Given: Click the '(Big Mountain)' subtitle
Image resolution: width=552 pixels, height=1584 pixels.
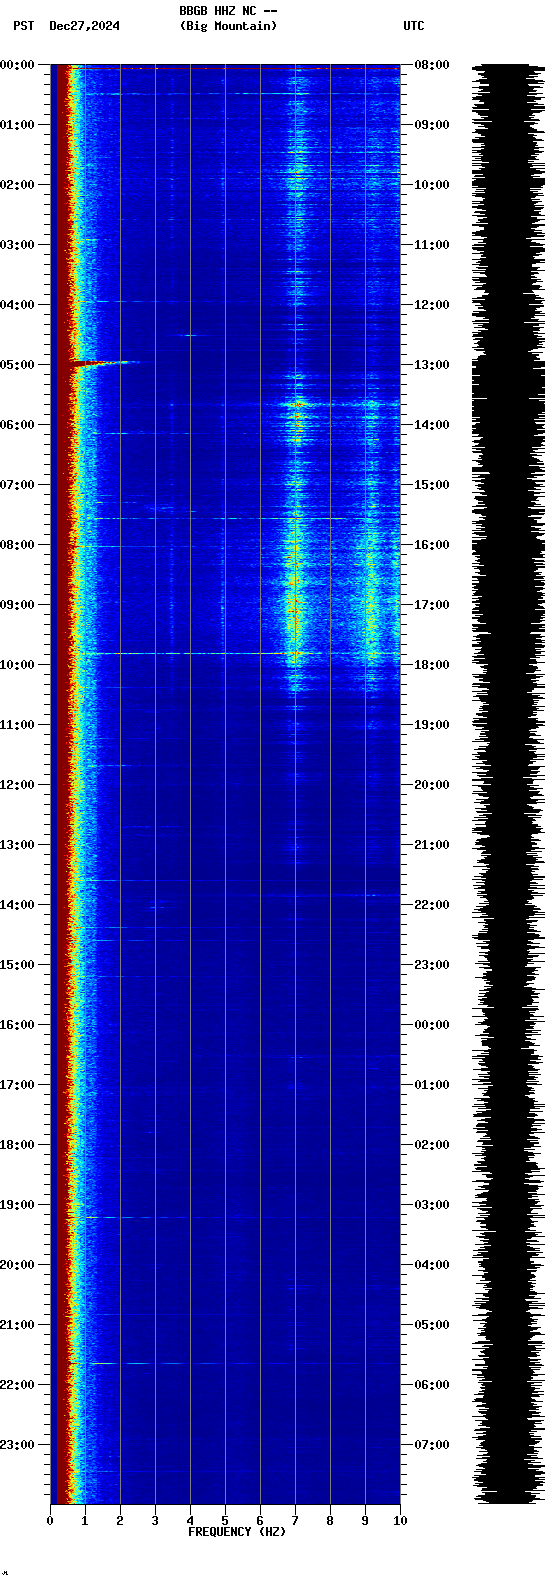Looking at the screenshot, I should pyautogui.click(x=228, y=26).
